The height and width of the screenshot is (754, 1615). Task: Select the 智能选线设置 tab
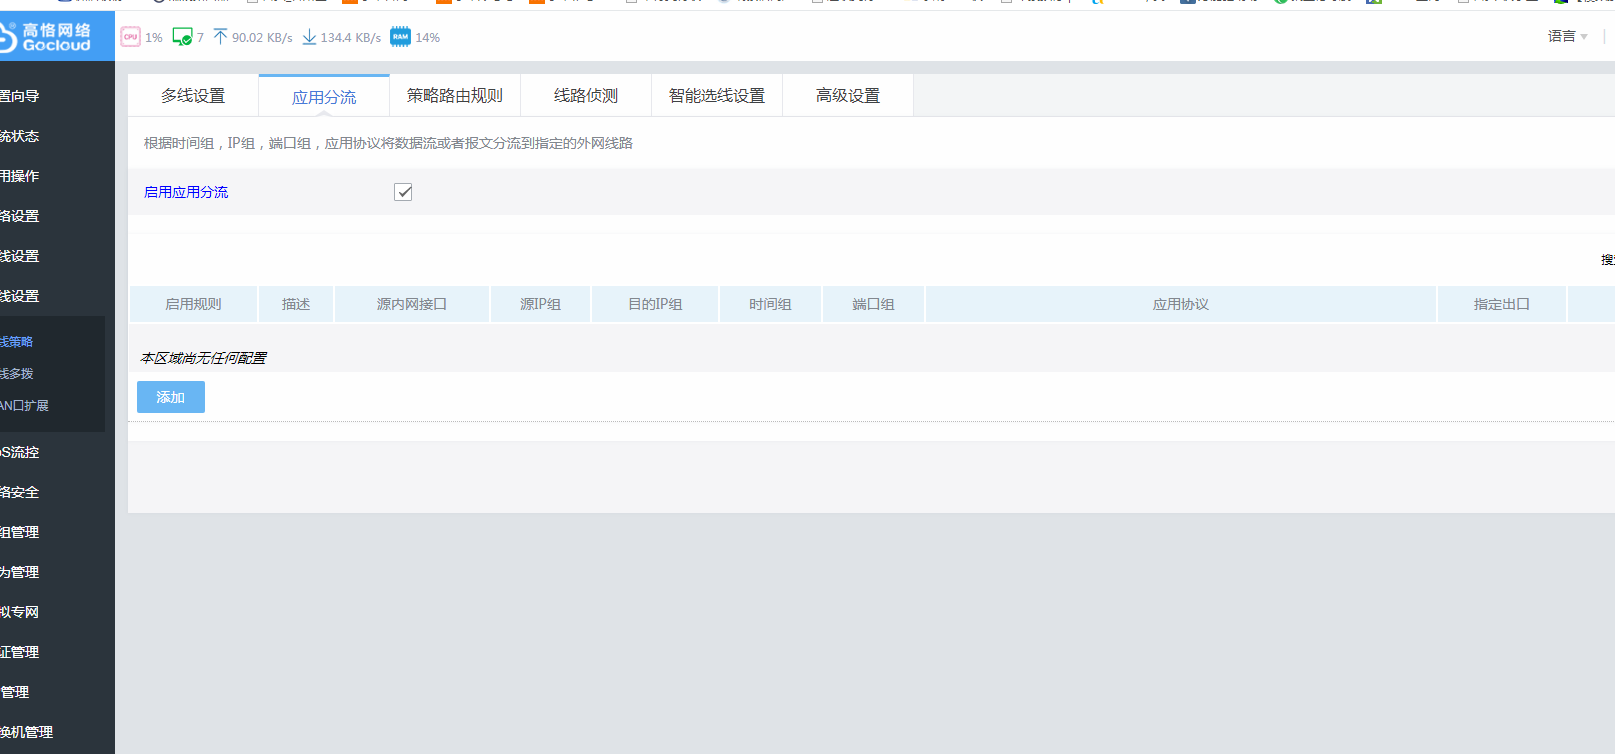(x=717, y=96)
